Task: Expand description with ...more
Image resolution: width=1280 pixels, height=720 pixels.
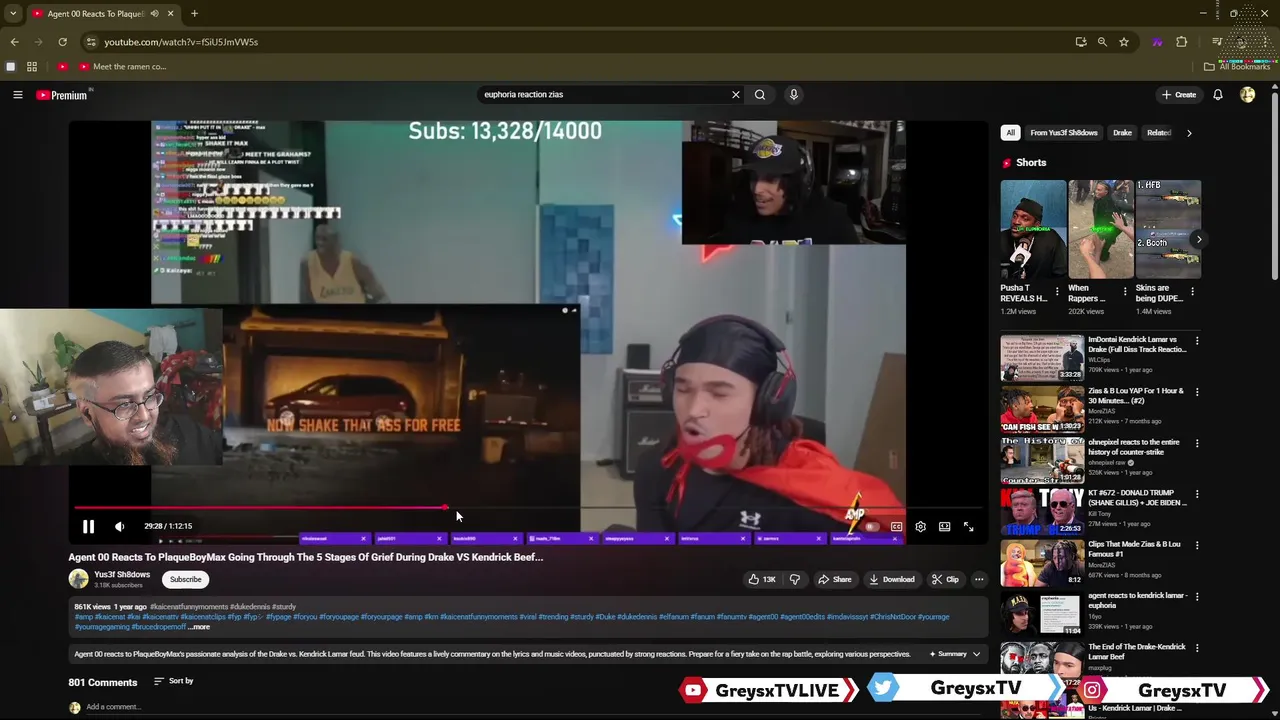Action: click(200, 627)
